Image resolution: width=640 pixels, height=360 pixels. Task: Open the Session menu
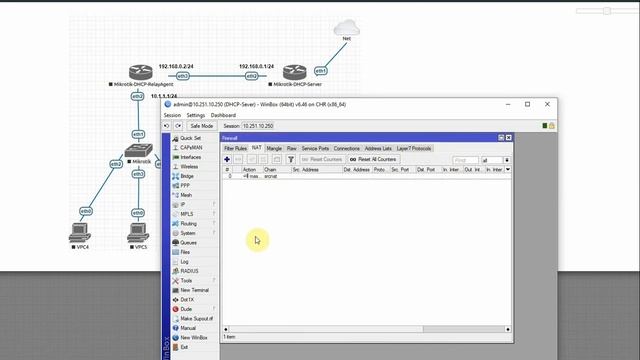[172, 116]
